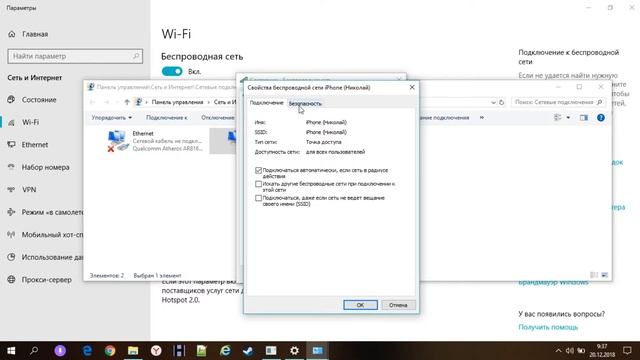The image size is (640, 360).
Task: Open address bar history dropdown
Action: (493, 102)
